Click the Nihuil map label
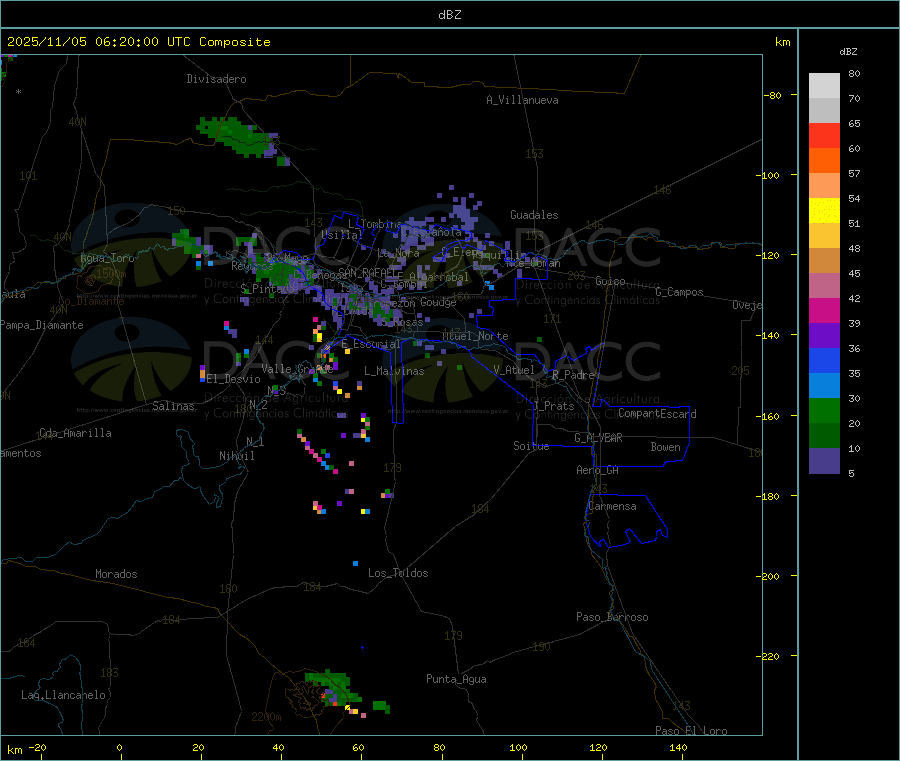This screenshot has height=761, width=900. pos(236,456)
